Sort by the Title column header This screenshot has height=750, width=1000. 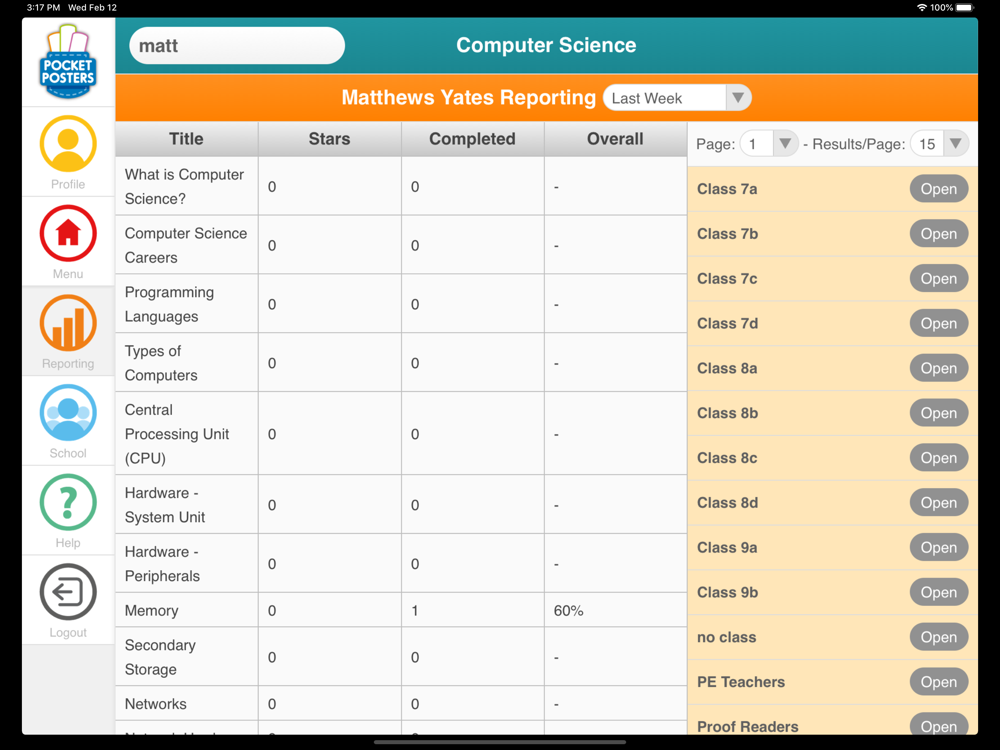[x=186, y=139]
